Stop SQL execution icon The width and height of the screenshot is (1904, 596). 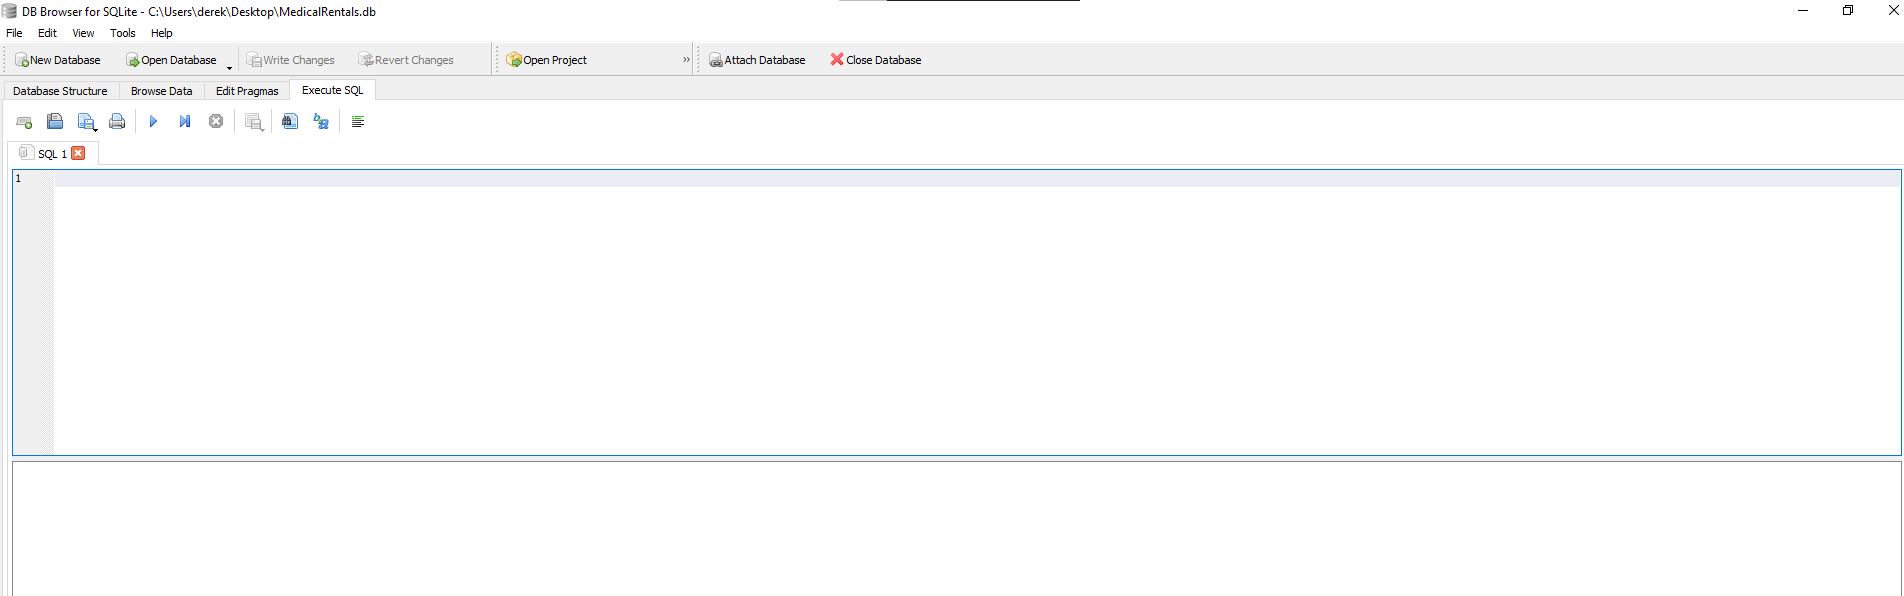point(216,122)
